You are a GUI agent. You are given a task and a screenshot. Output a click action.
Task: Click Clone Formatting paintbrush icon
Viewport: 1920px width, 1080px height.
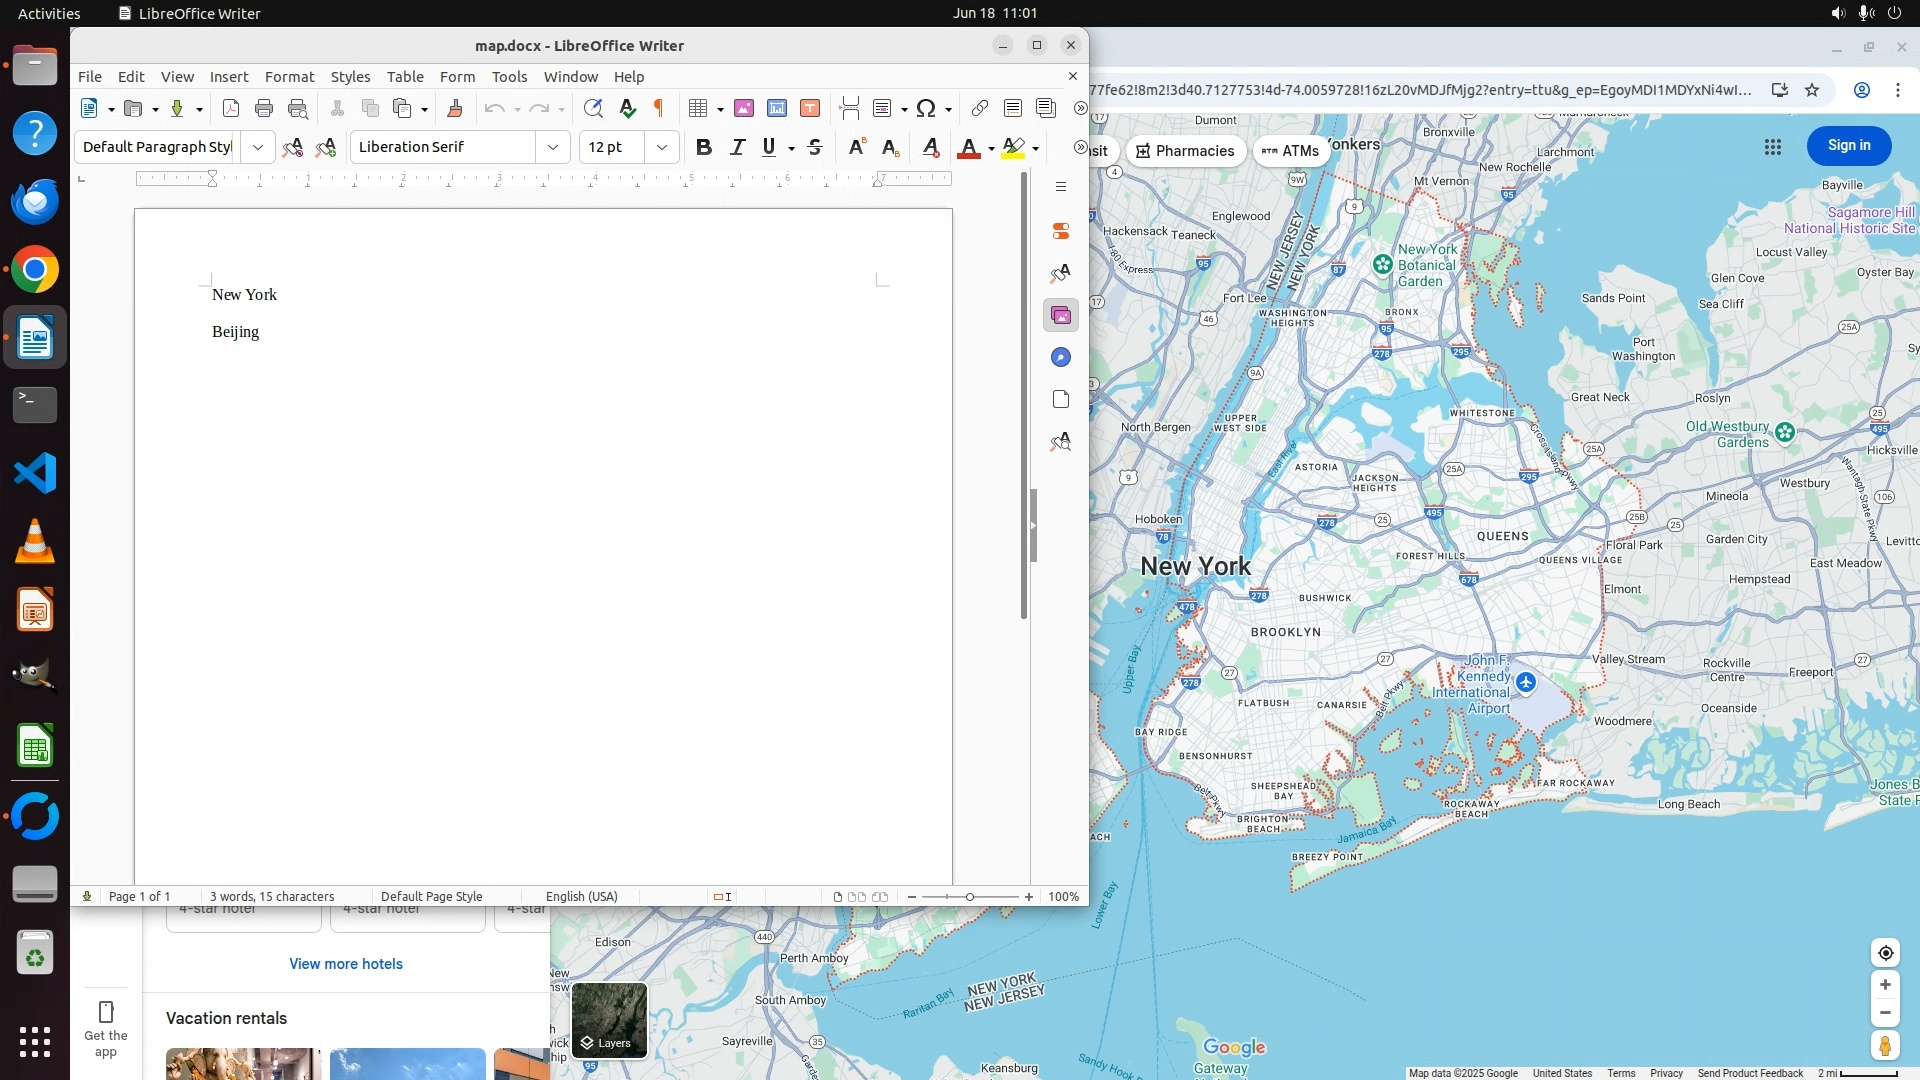click(455, 109)
